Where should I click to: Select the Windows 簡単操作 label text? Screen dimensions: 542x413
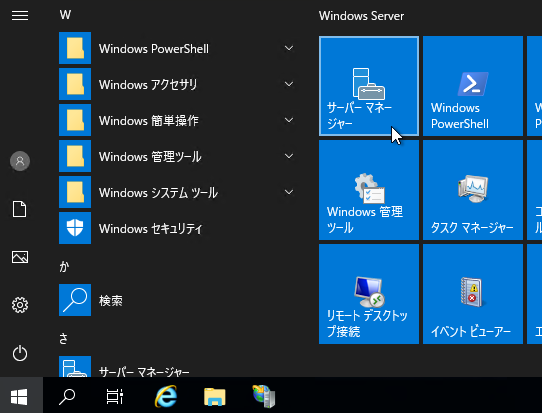[x=149, y=121]
